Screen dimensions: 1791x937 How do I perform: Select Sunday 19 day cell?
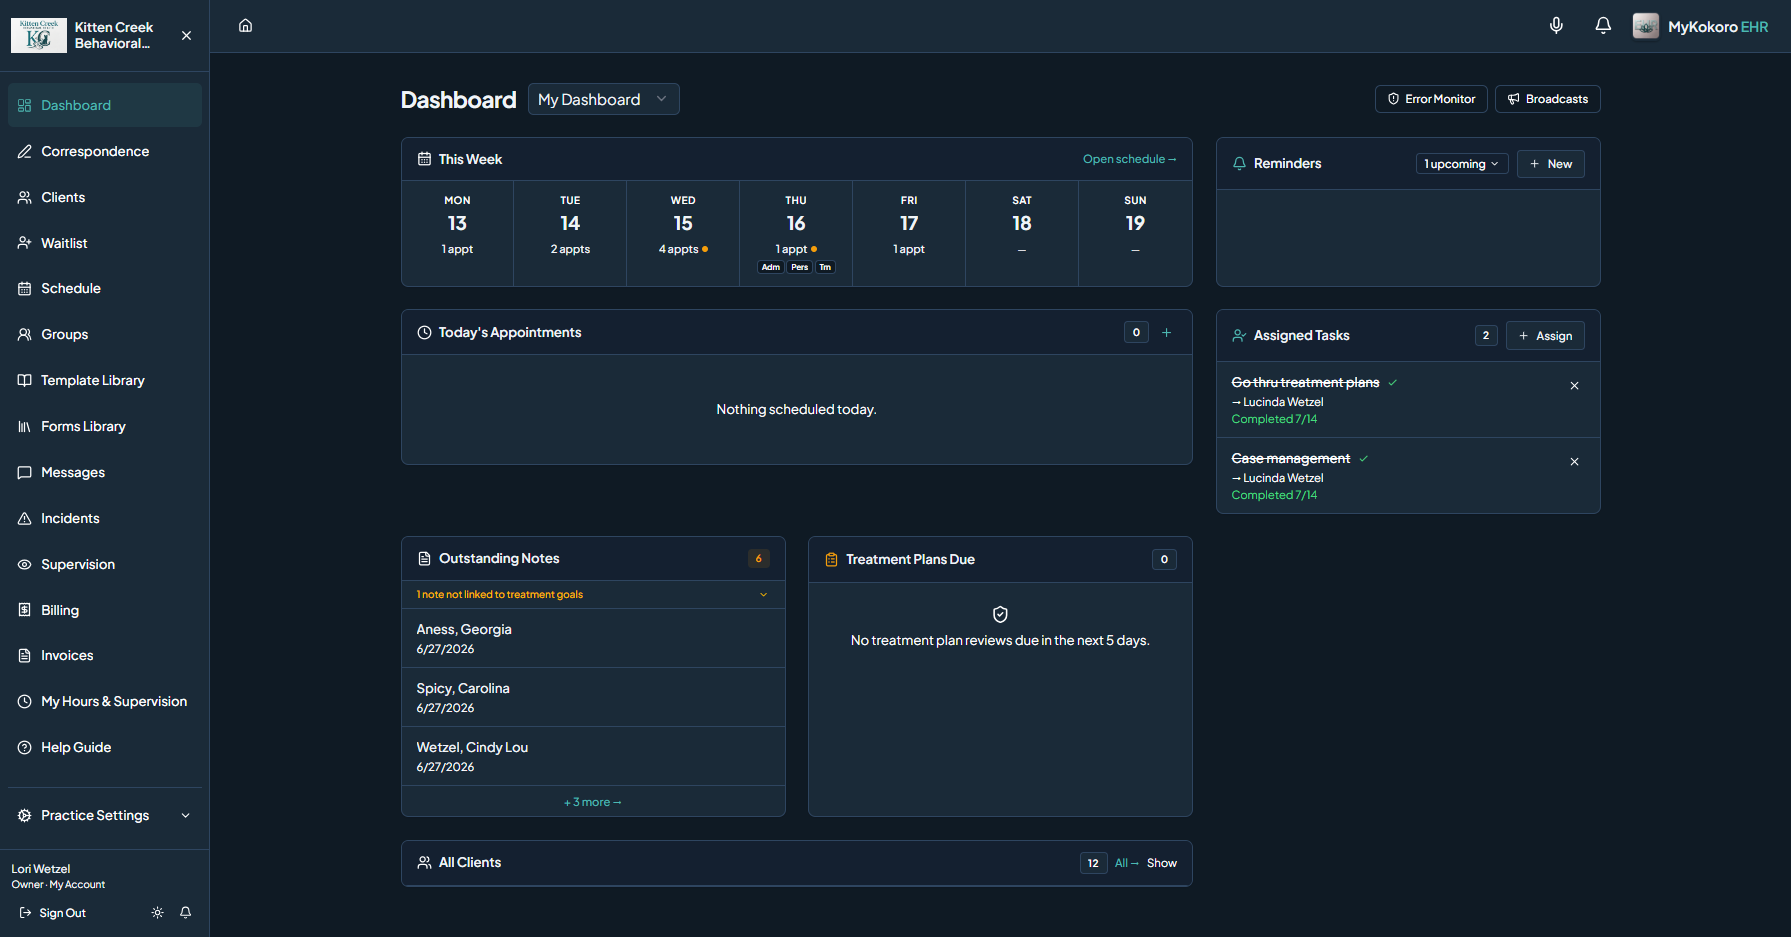pos(1135,233)
